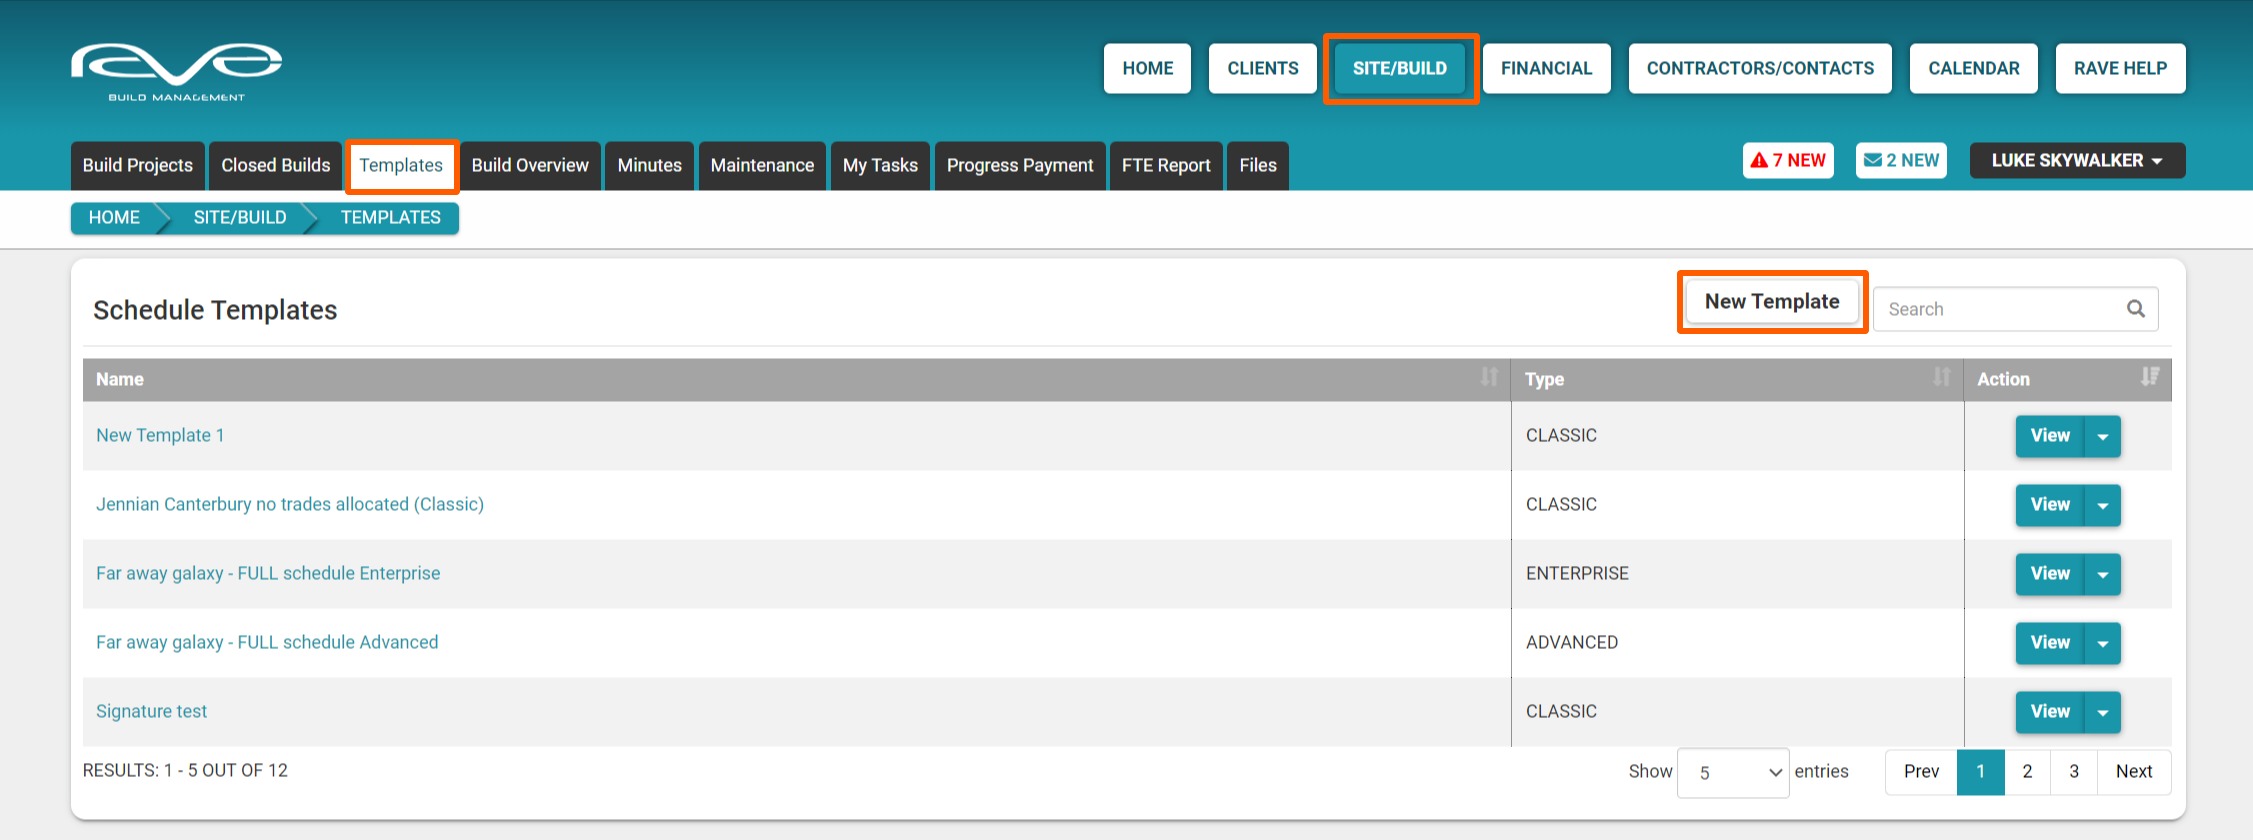The height and width of the screenshot is (840, 2253).
Task: Click the search magnifier icon
Action: click(x=2135, y=309)
